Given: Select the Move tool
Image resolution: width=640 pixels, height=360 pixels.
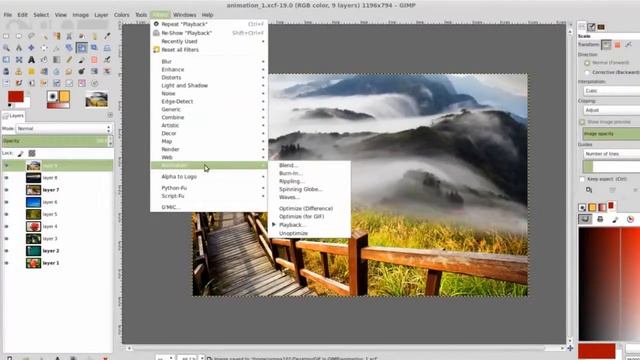Looking at the screenshot, I should (x=31, y=48).
